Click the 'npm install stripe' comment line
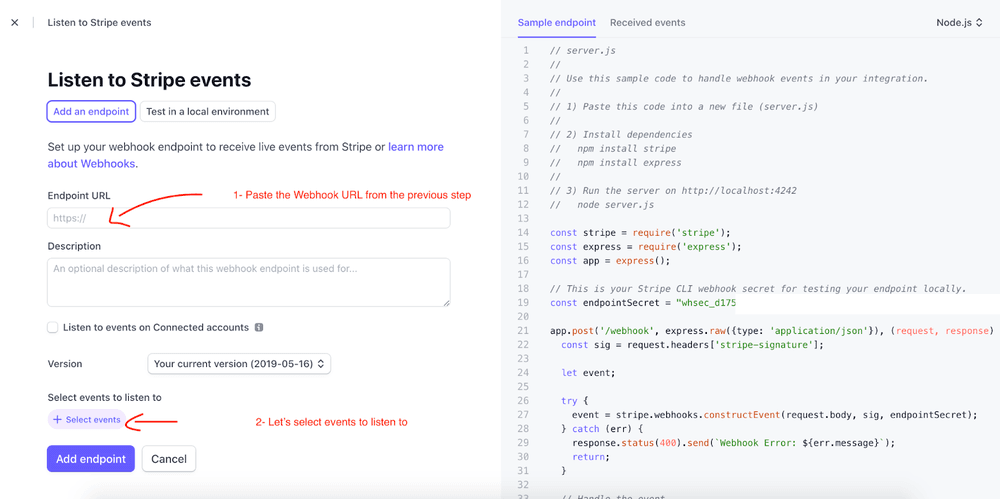1000x499 pixels. point(613,148)
